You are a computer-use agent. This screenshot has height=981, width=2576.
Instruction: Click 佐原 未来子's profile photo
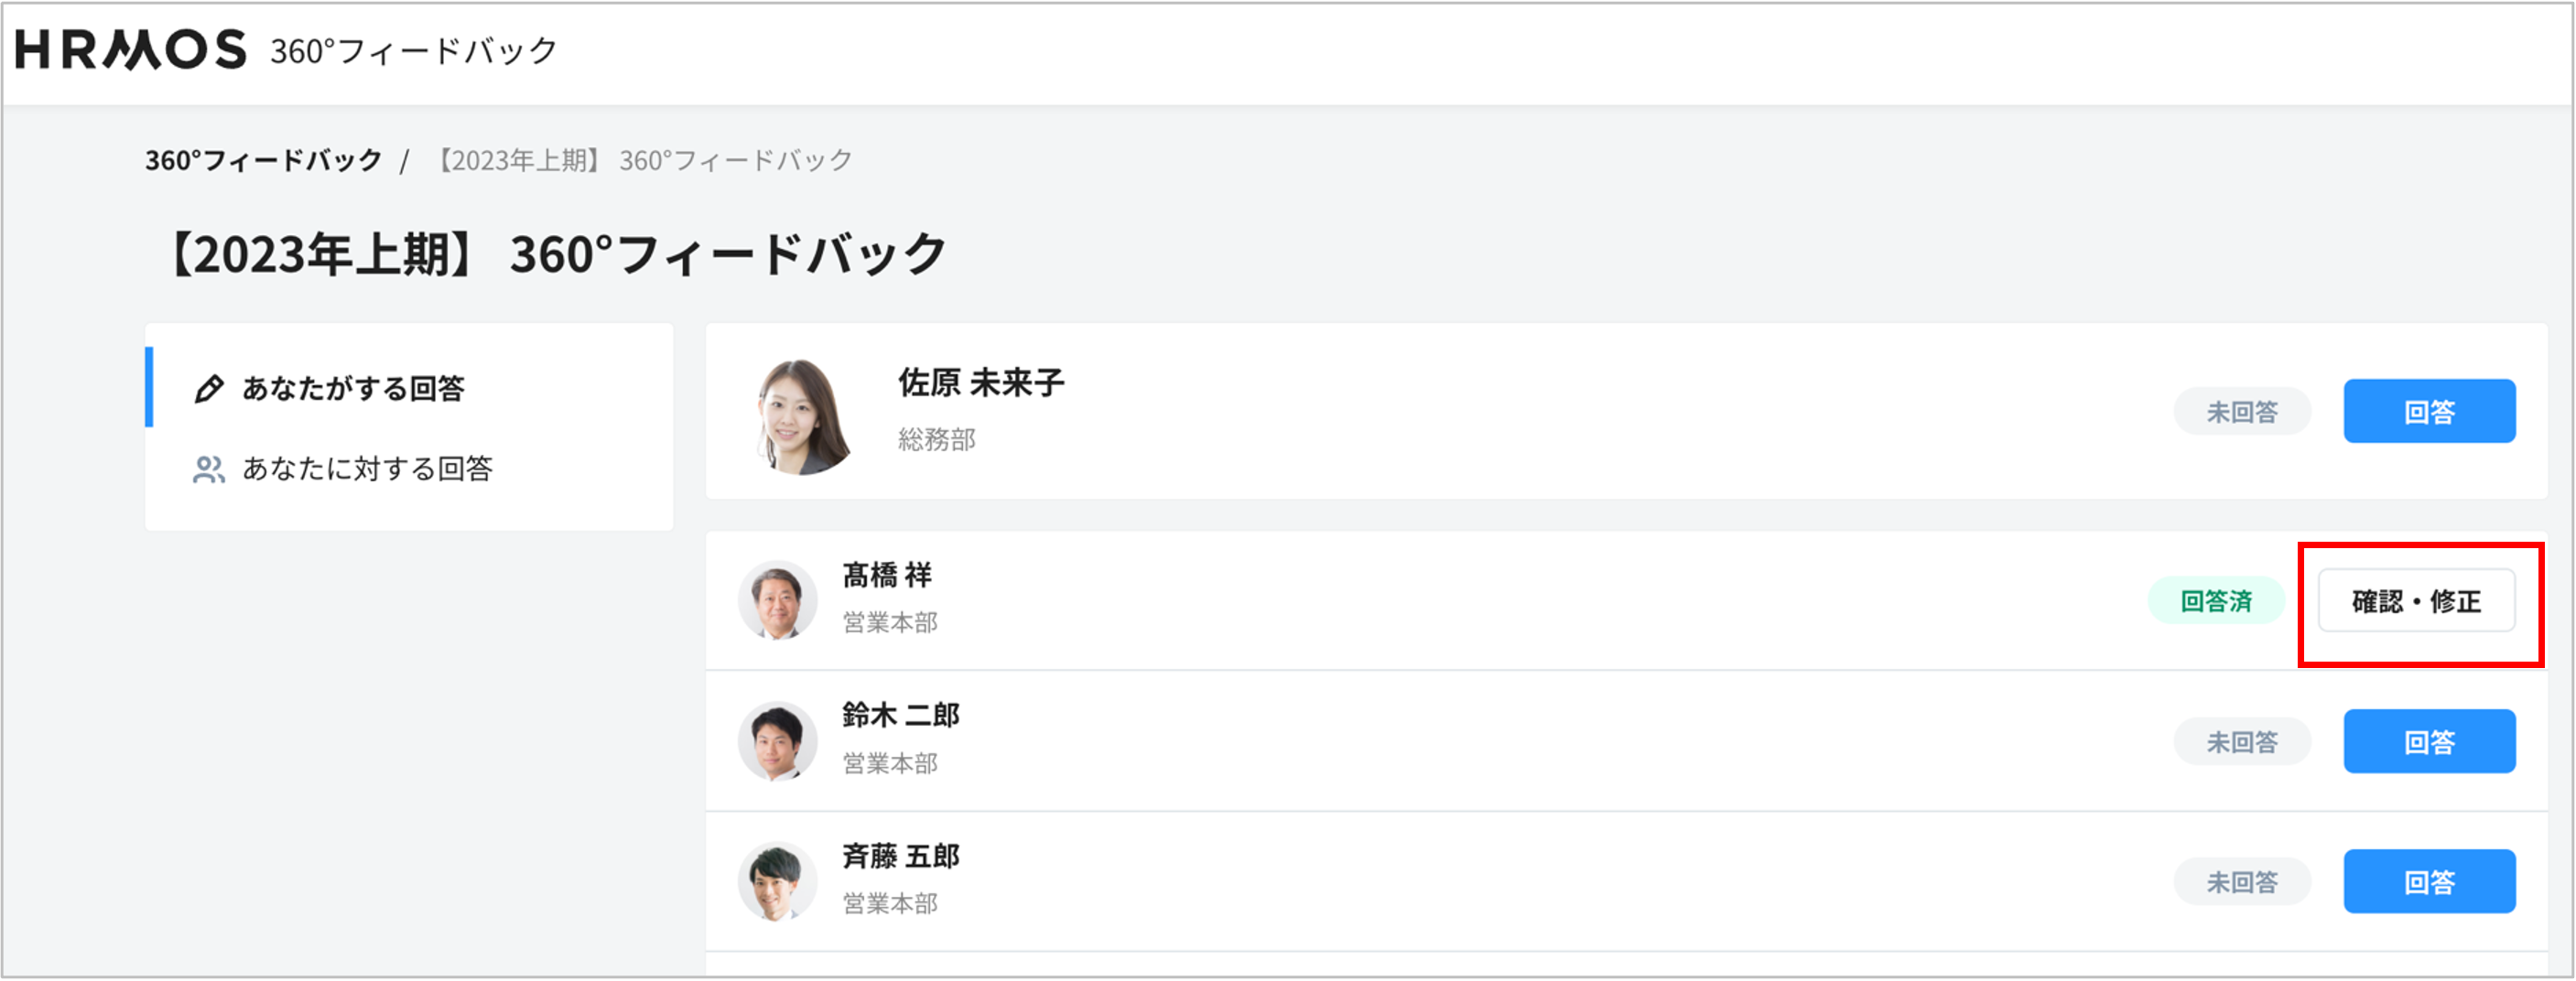click(x=801, y=415)
